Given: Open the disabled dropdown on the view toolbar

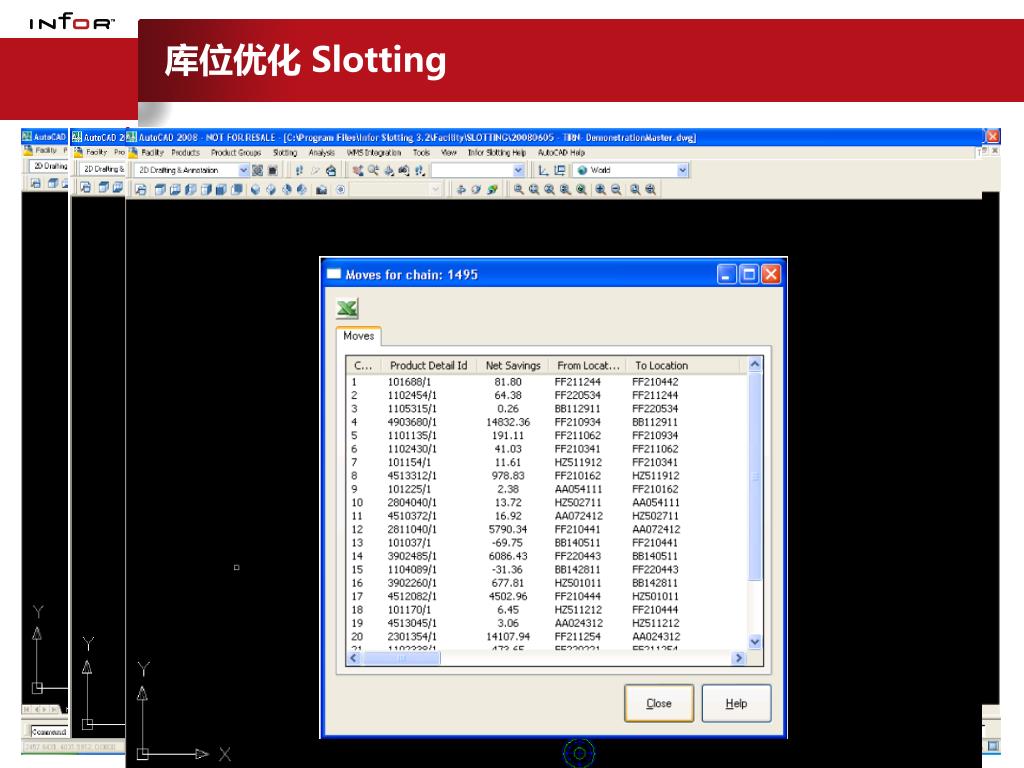Looking at the screenshot, I should 436,189.
